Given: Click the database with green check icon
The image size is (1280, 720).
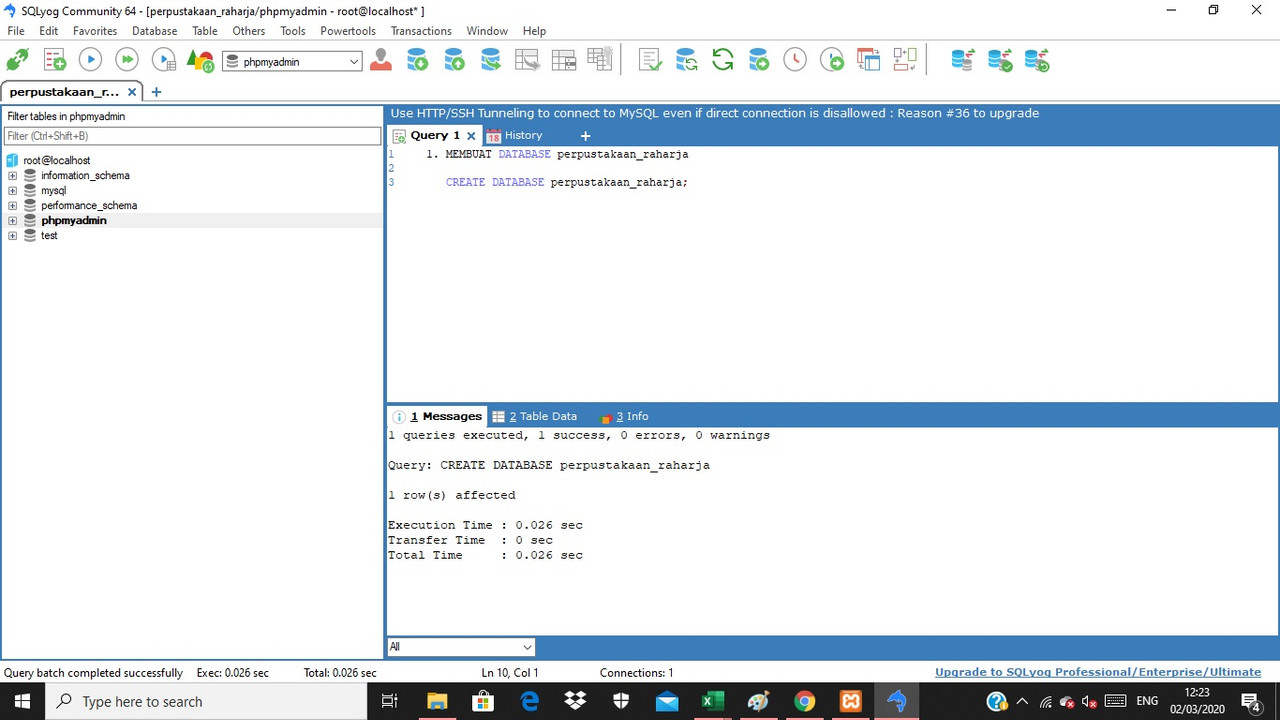Looking at the screenshot, I should coord(1000,60).
